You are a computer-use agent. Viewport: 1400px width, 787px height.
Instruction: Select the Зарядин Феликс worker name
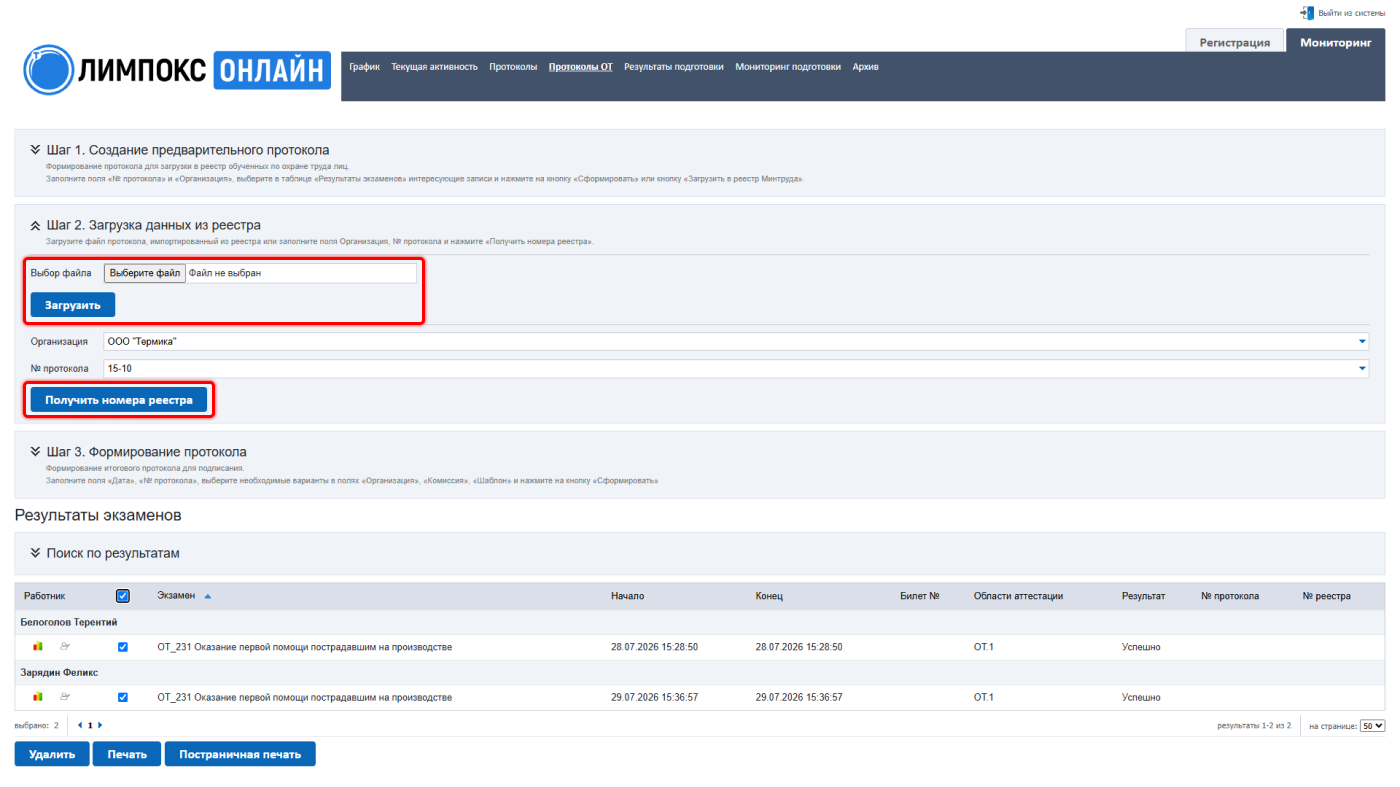point(59,672)
